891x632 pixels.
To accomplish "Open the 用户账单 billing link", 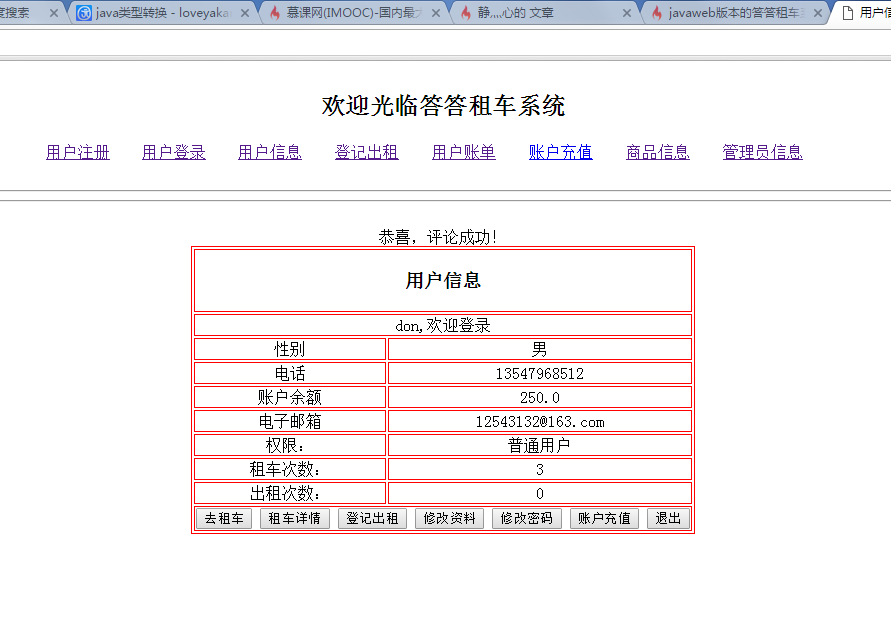I will [463, 151].
